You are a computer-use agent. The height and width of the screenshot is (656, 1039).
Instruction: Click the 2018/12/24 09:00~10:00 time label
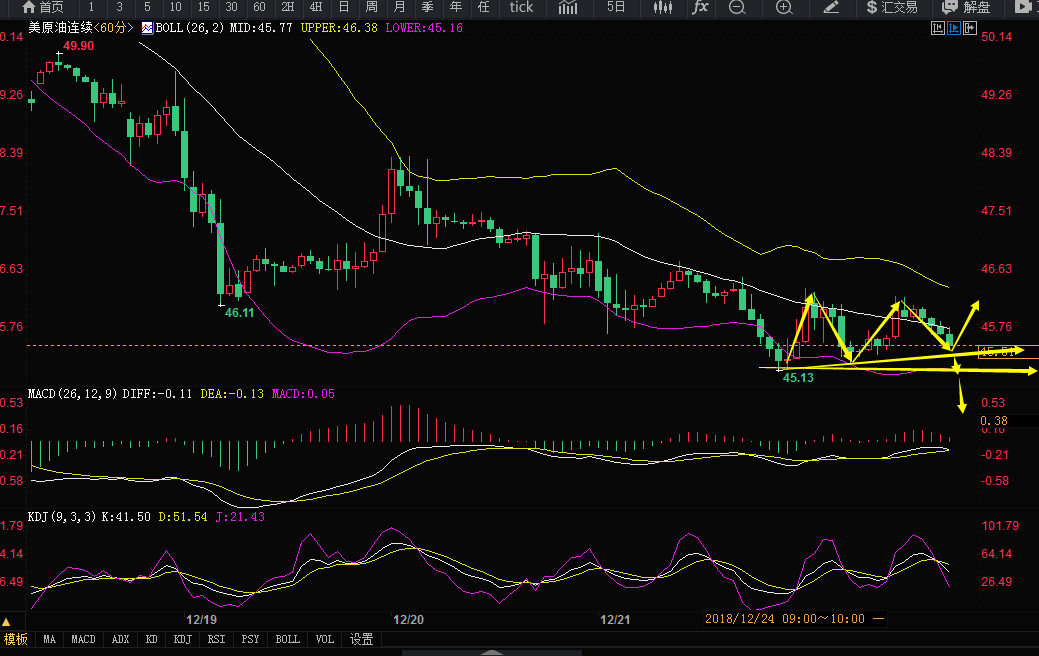point(785,619)
